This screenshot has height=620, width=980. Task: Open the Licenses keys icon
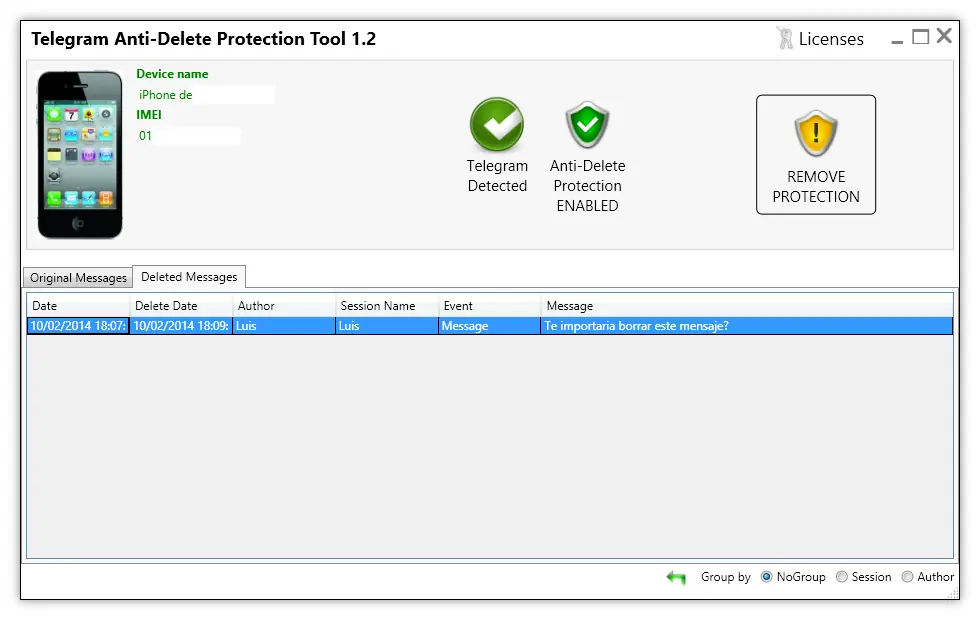tap(784, 38)
